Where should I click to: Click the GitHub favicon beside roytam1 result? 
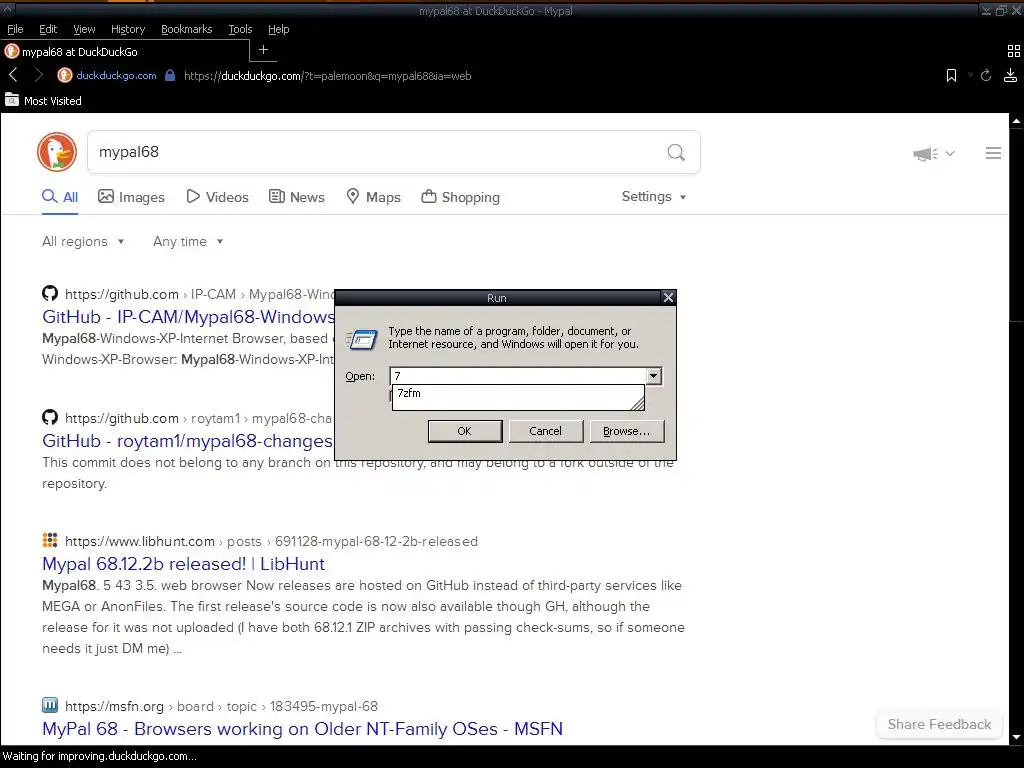click(50, 417)
